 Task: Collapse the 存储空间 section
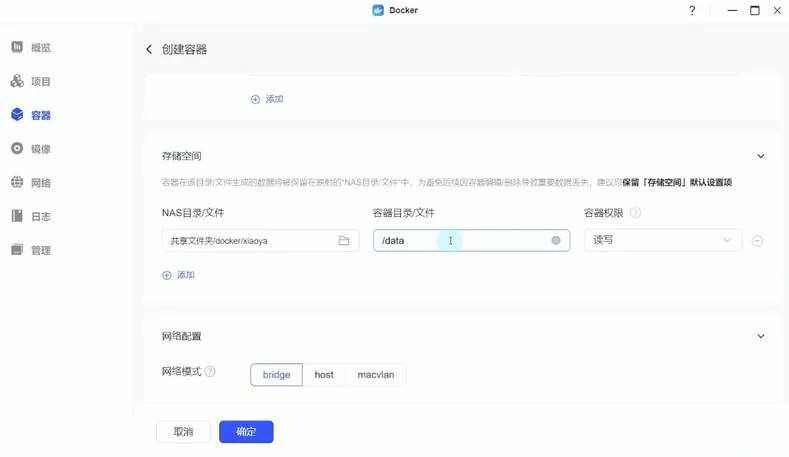click(x=761, y=157)
